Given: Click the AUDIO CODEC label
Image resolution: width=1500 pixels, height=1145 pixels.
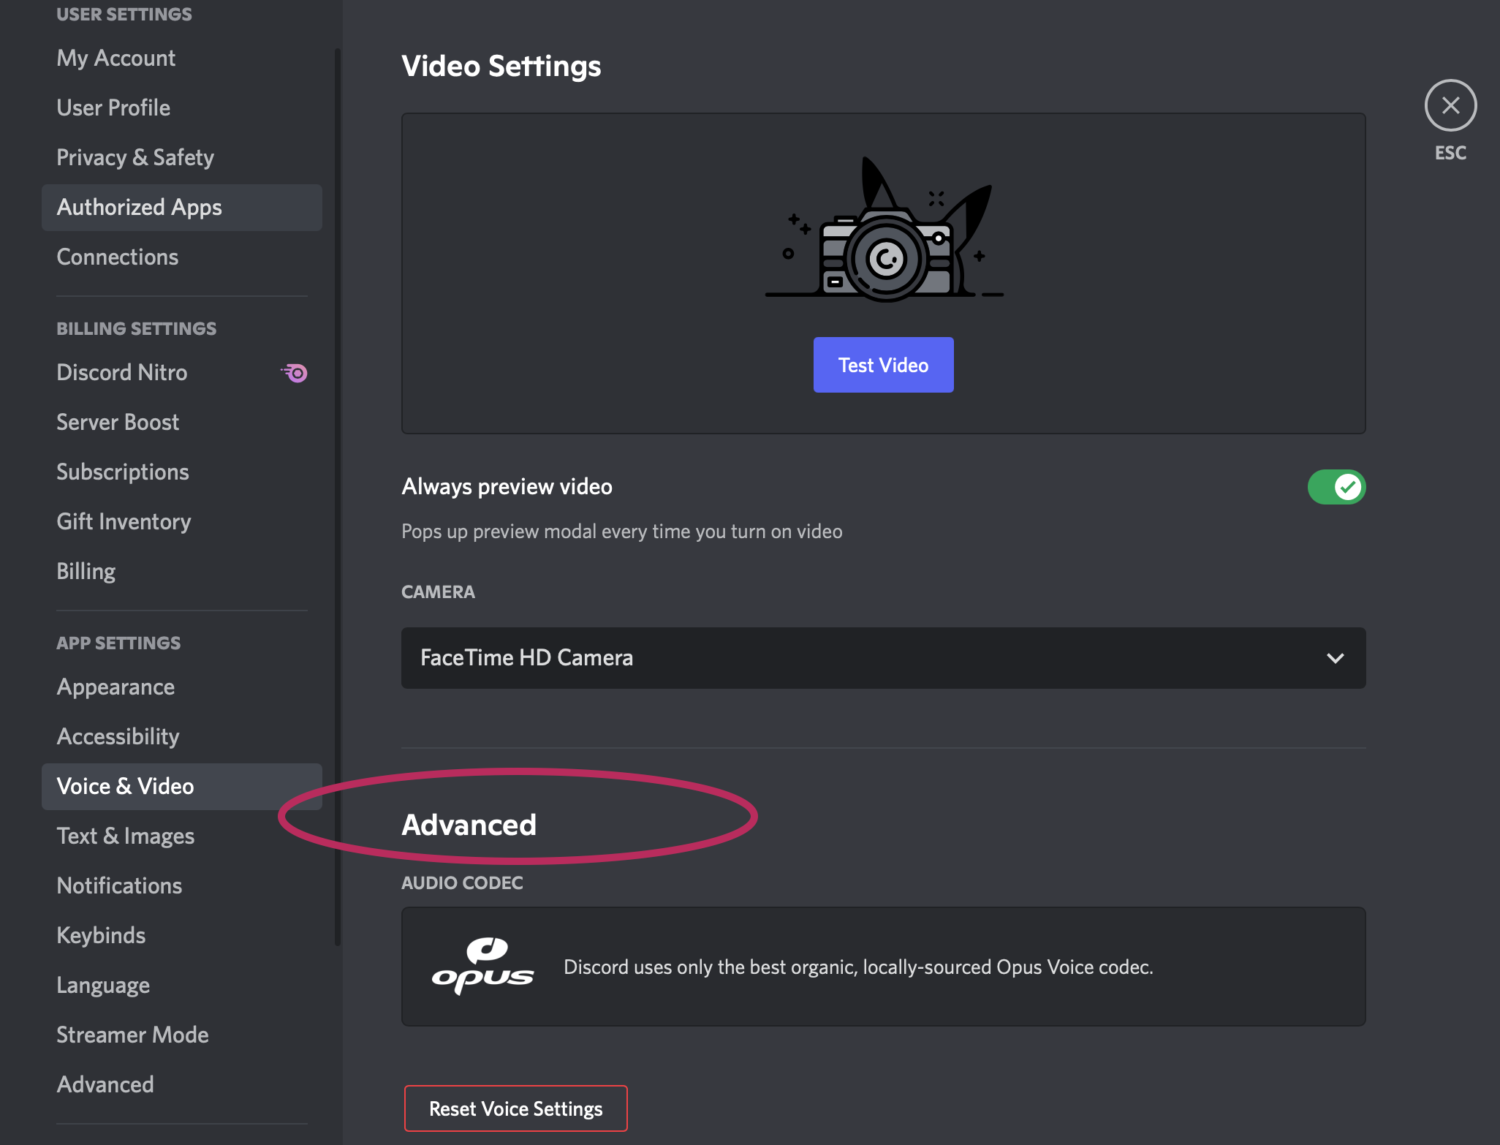Looking at the screenshot, I should (x=462, y=883).
